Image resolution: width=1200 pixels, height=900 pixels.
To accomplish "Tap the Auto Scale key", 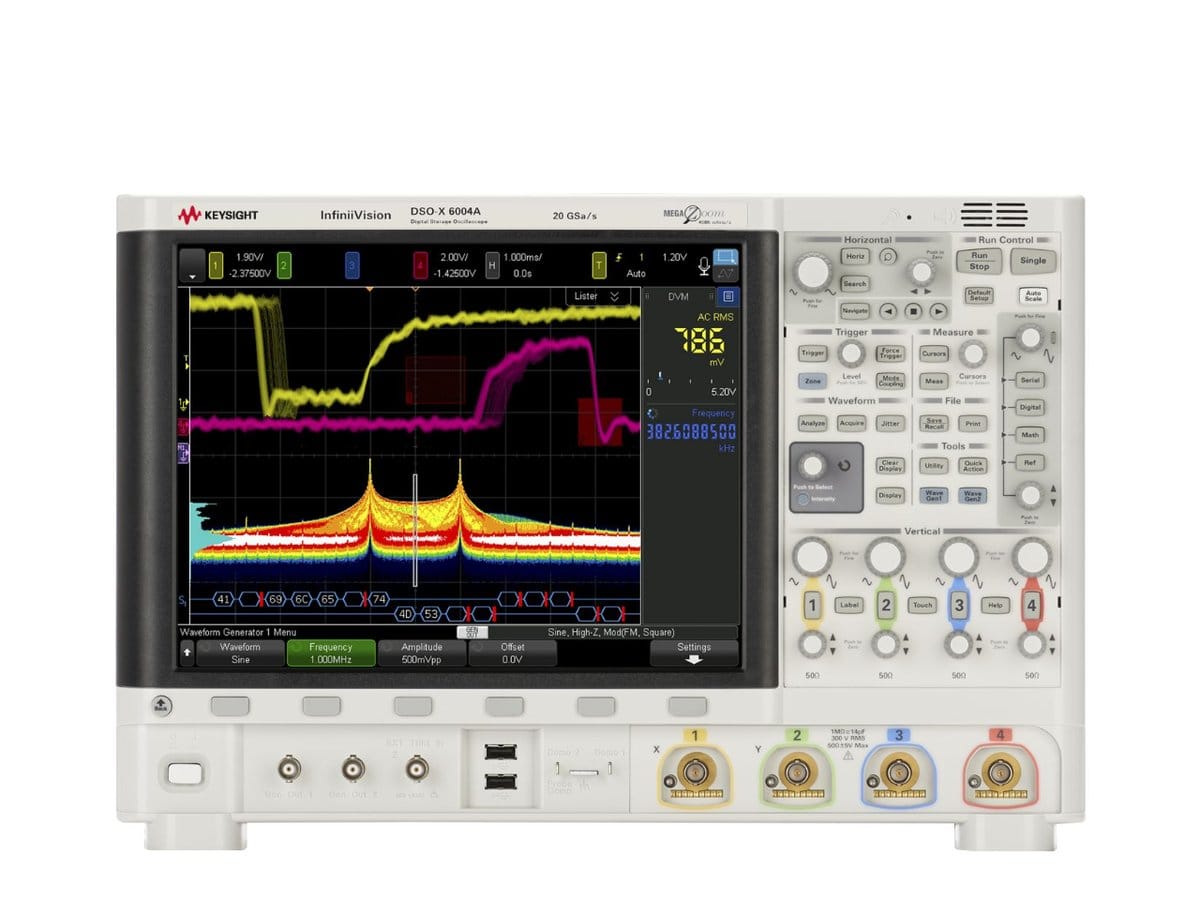I will (x=1031, y=296).
